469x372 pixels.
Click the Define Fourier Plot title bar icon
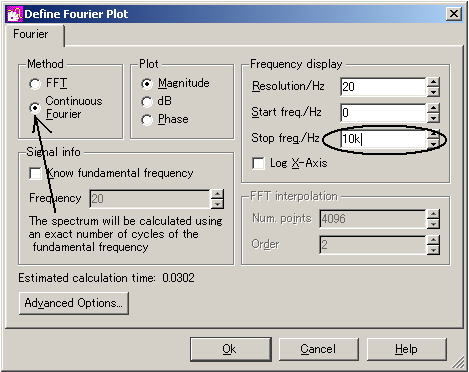click(15, 14)
